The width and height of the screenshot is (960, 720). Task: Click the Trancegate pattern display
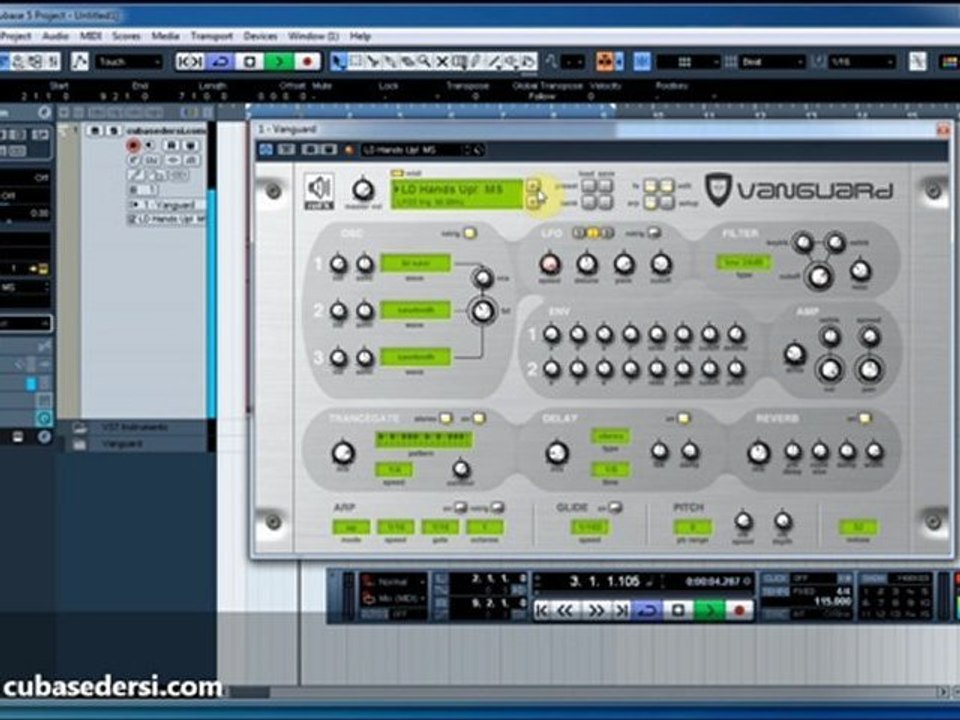pyautogui.click(x=424, y=440)
